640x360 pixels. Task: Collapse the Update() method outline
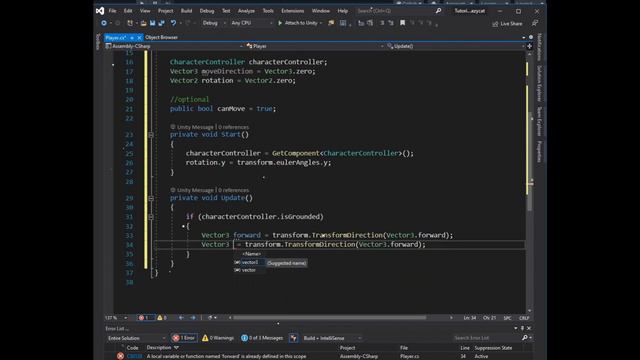click(x=151, y=198)
